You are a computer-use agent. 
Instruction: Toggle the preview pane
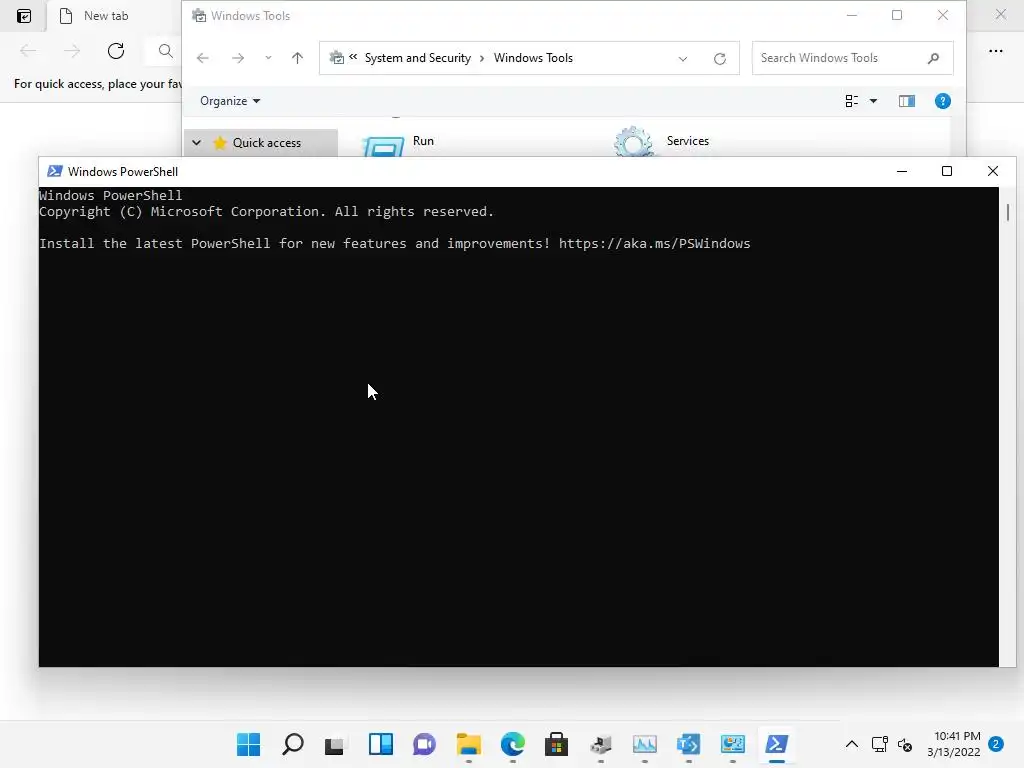click(x=906, y=101)
